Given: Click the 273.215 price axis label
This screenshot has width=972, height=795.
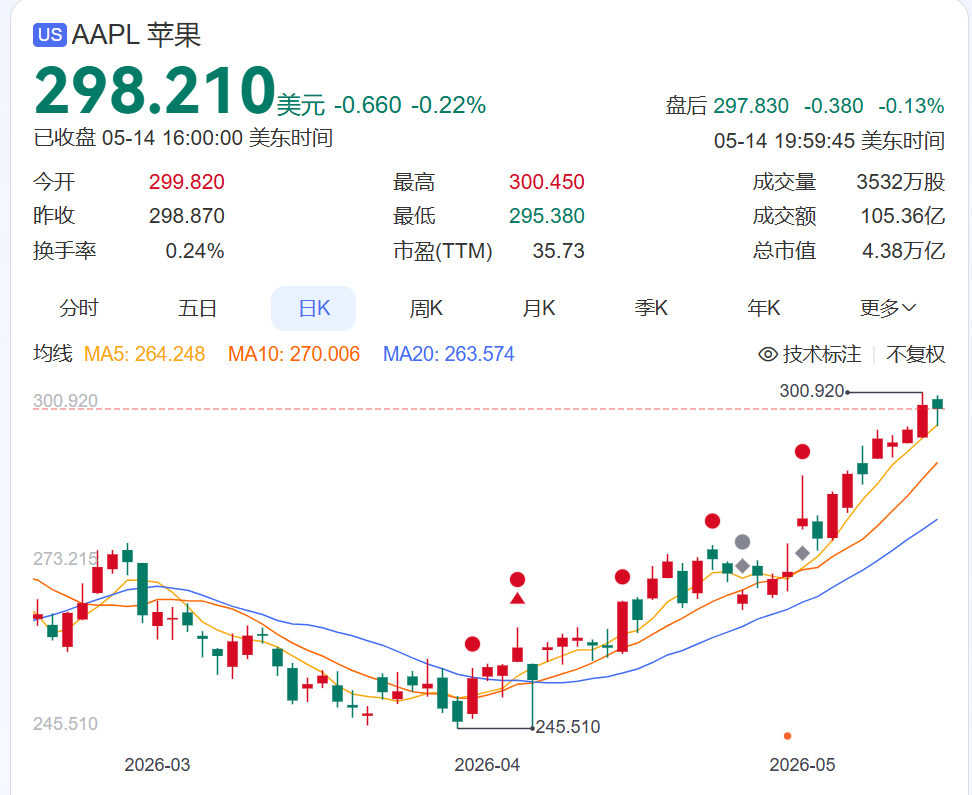Looking at the screenshot, I should point(65,559).
